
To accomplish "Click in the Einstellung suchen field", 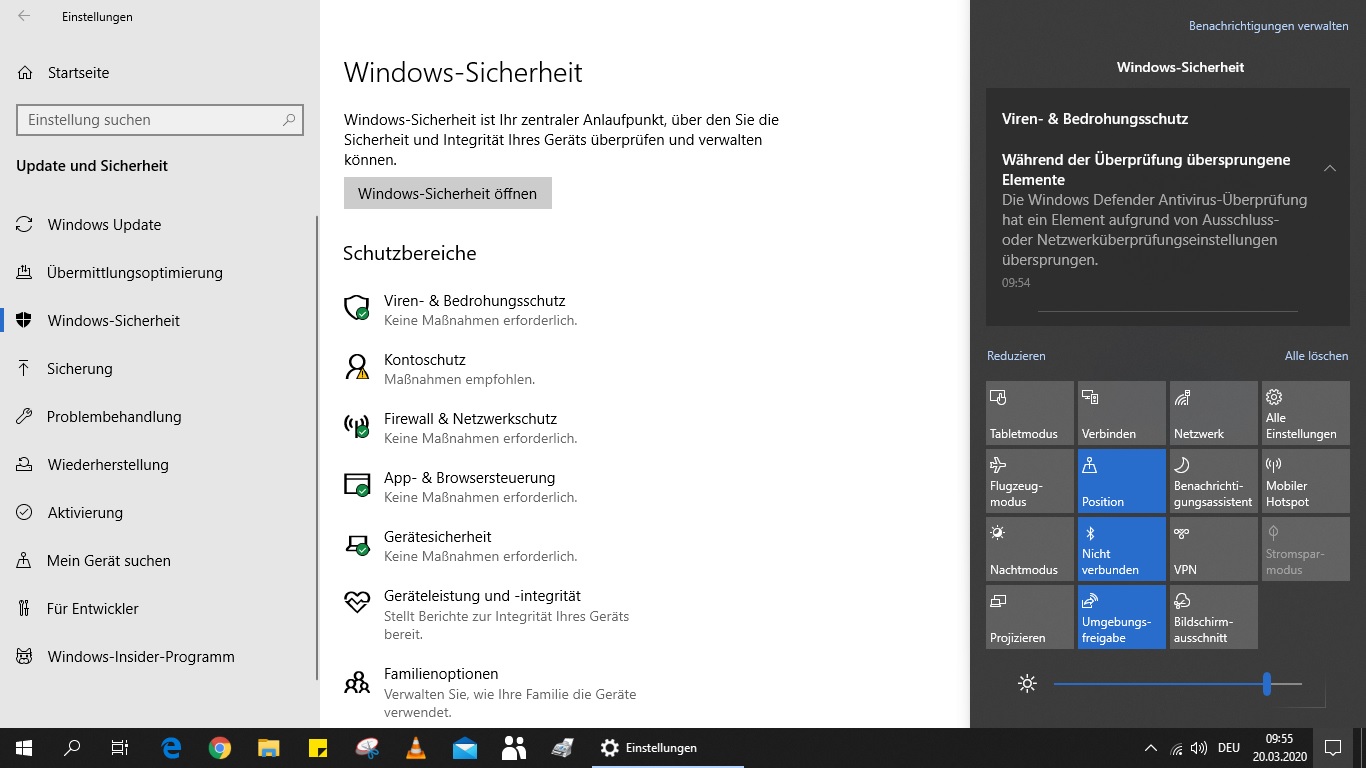I will click(160, 120).
